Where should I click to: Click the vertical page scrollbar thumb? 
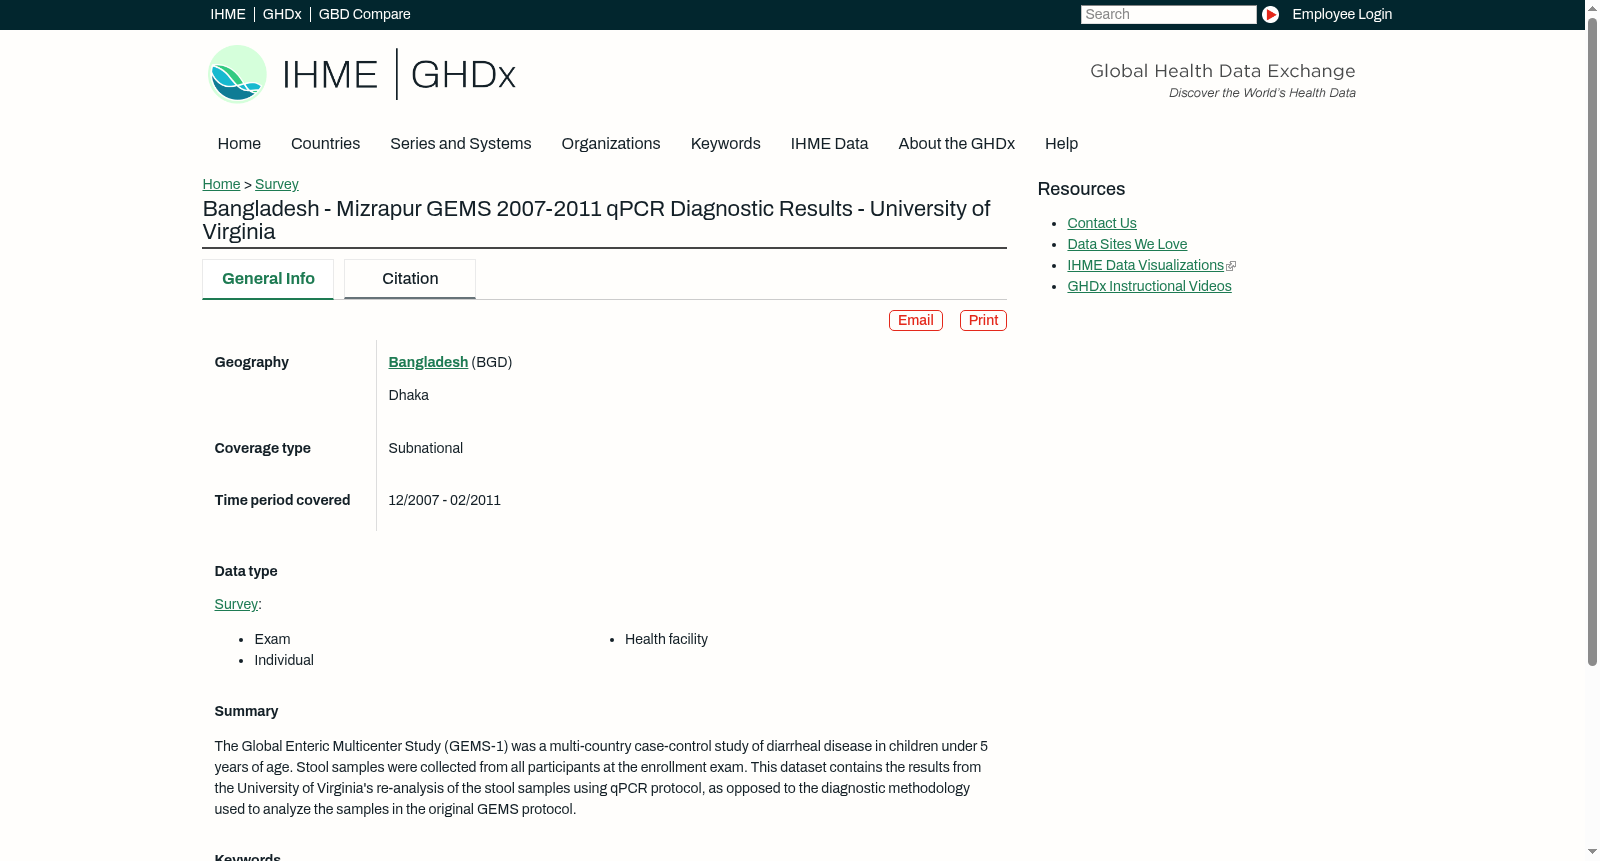coord(1592,340)
